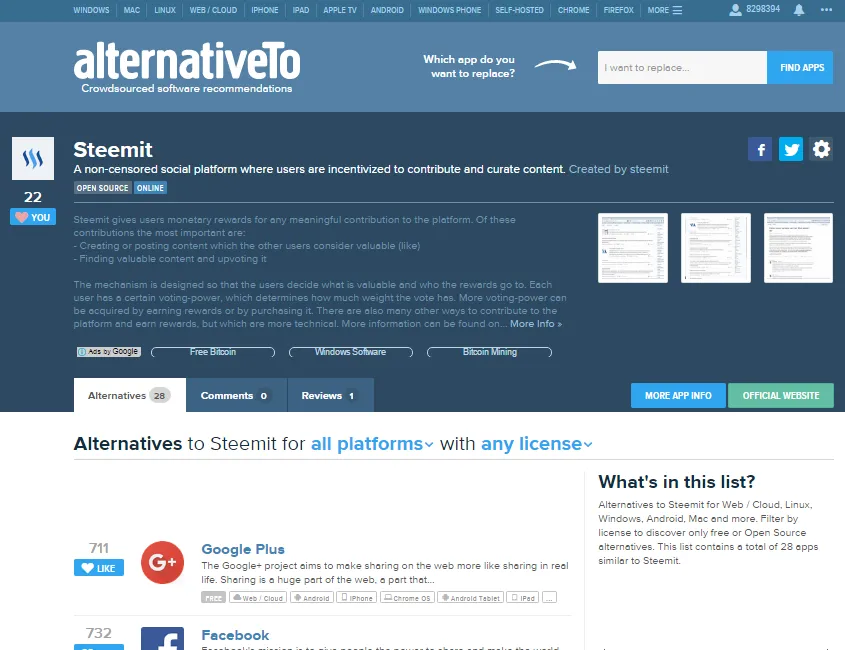Select the iPhone platform menu item
845x650 pixels.
[265, 10]
